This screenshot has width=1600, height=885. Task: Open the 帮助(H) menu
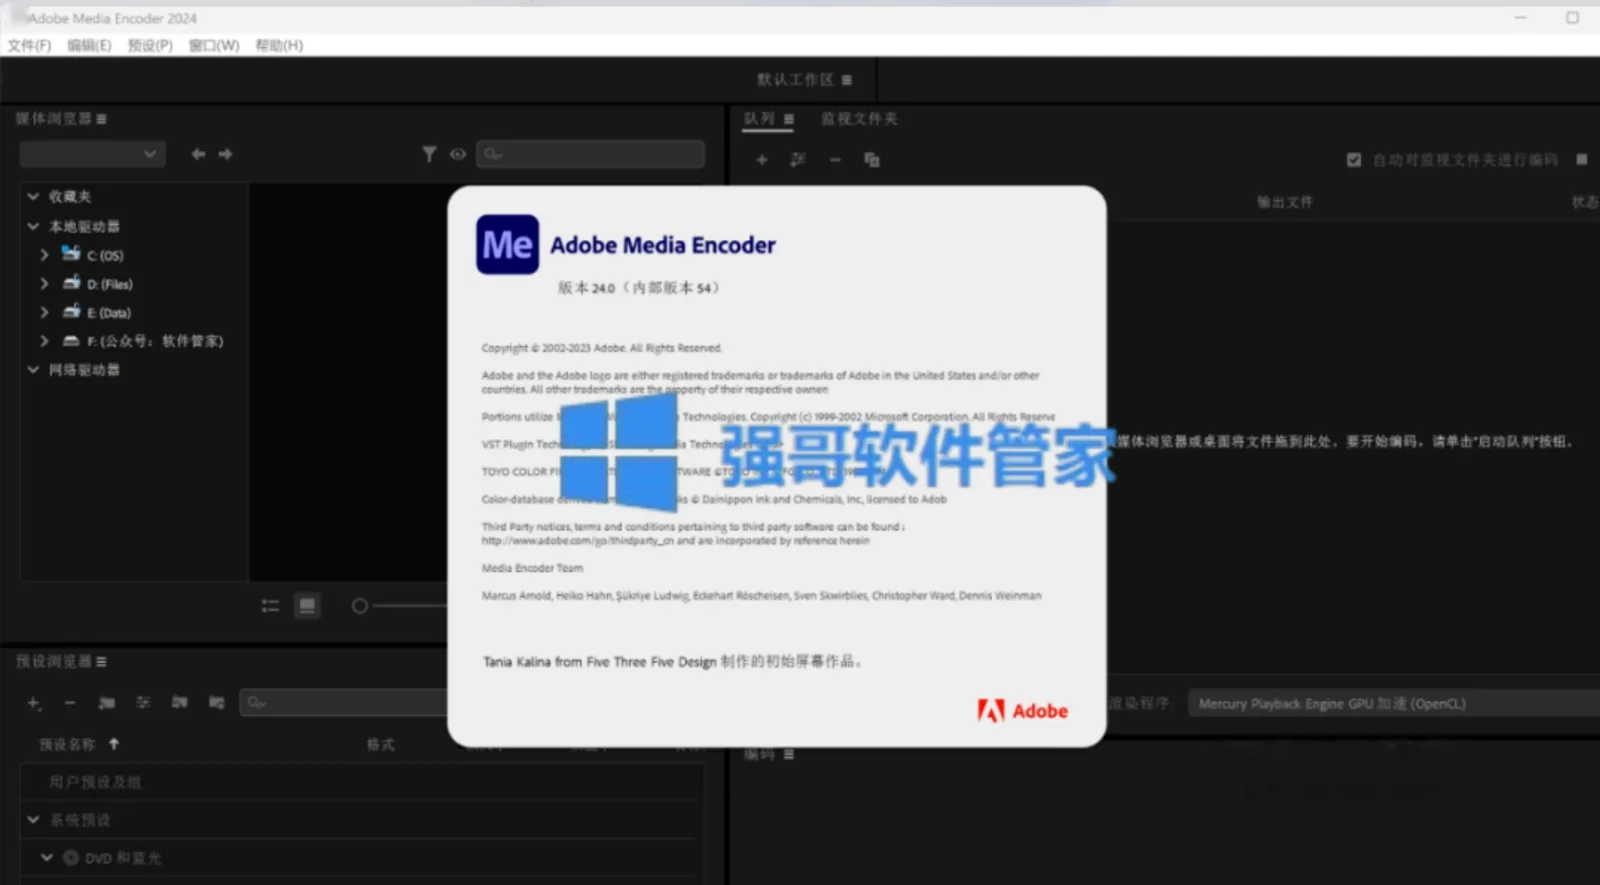(x=279, y=45)
